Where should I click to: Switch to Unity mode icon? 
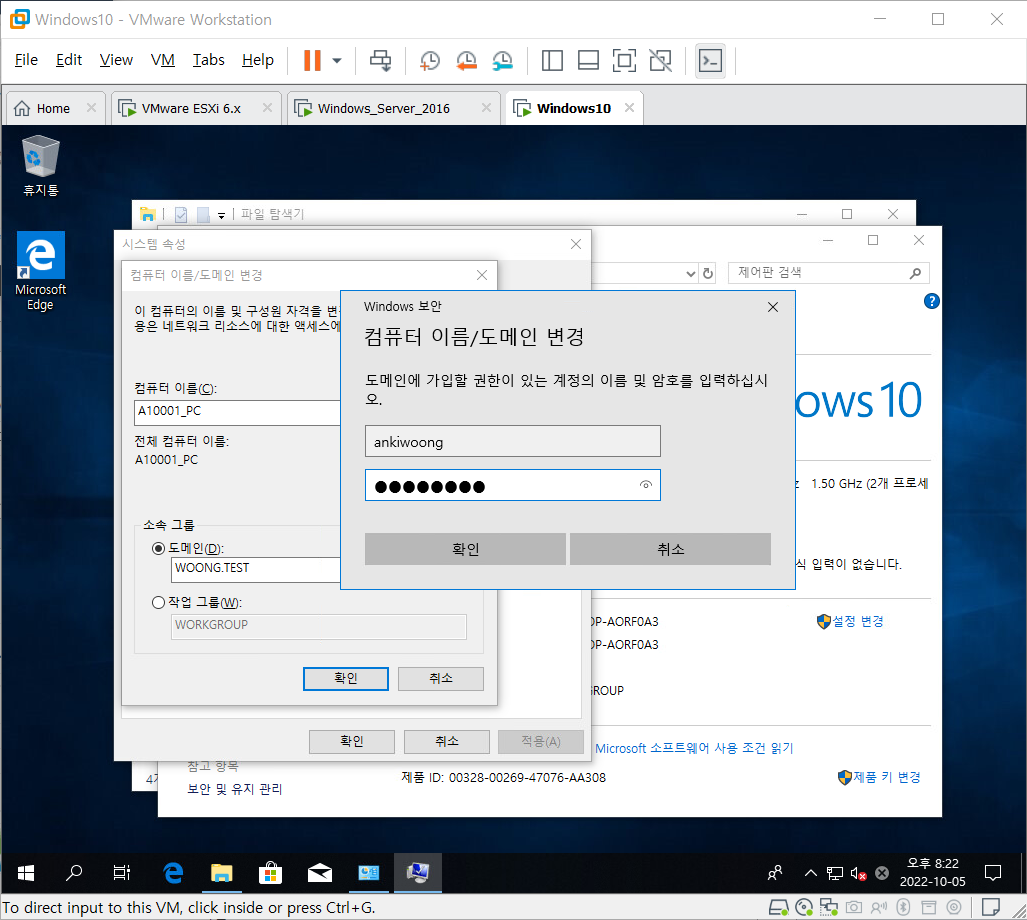click(660, 61)
